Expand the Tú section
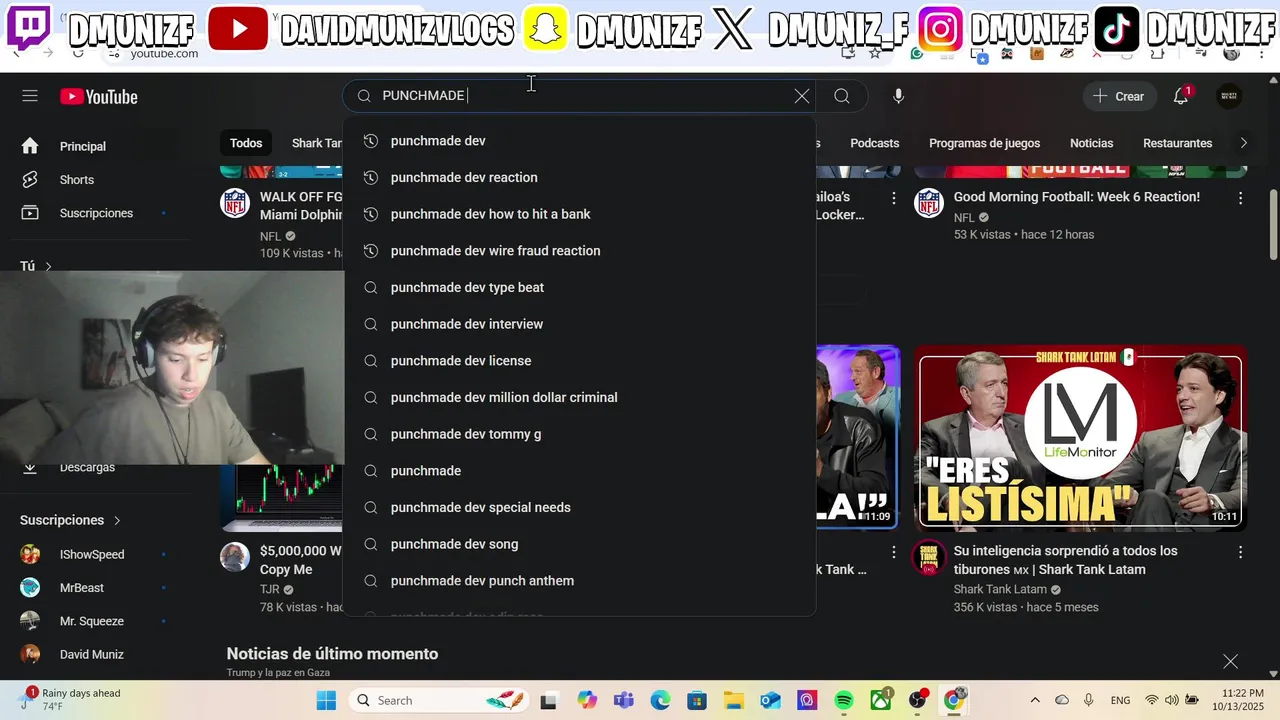The width and height of the screenshot is (1280, 720). pos(37,266)
